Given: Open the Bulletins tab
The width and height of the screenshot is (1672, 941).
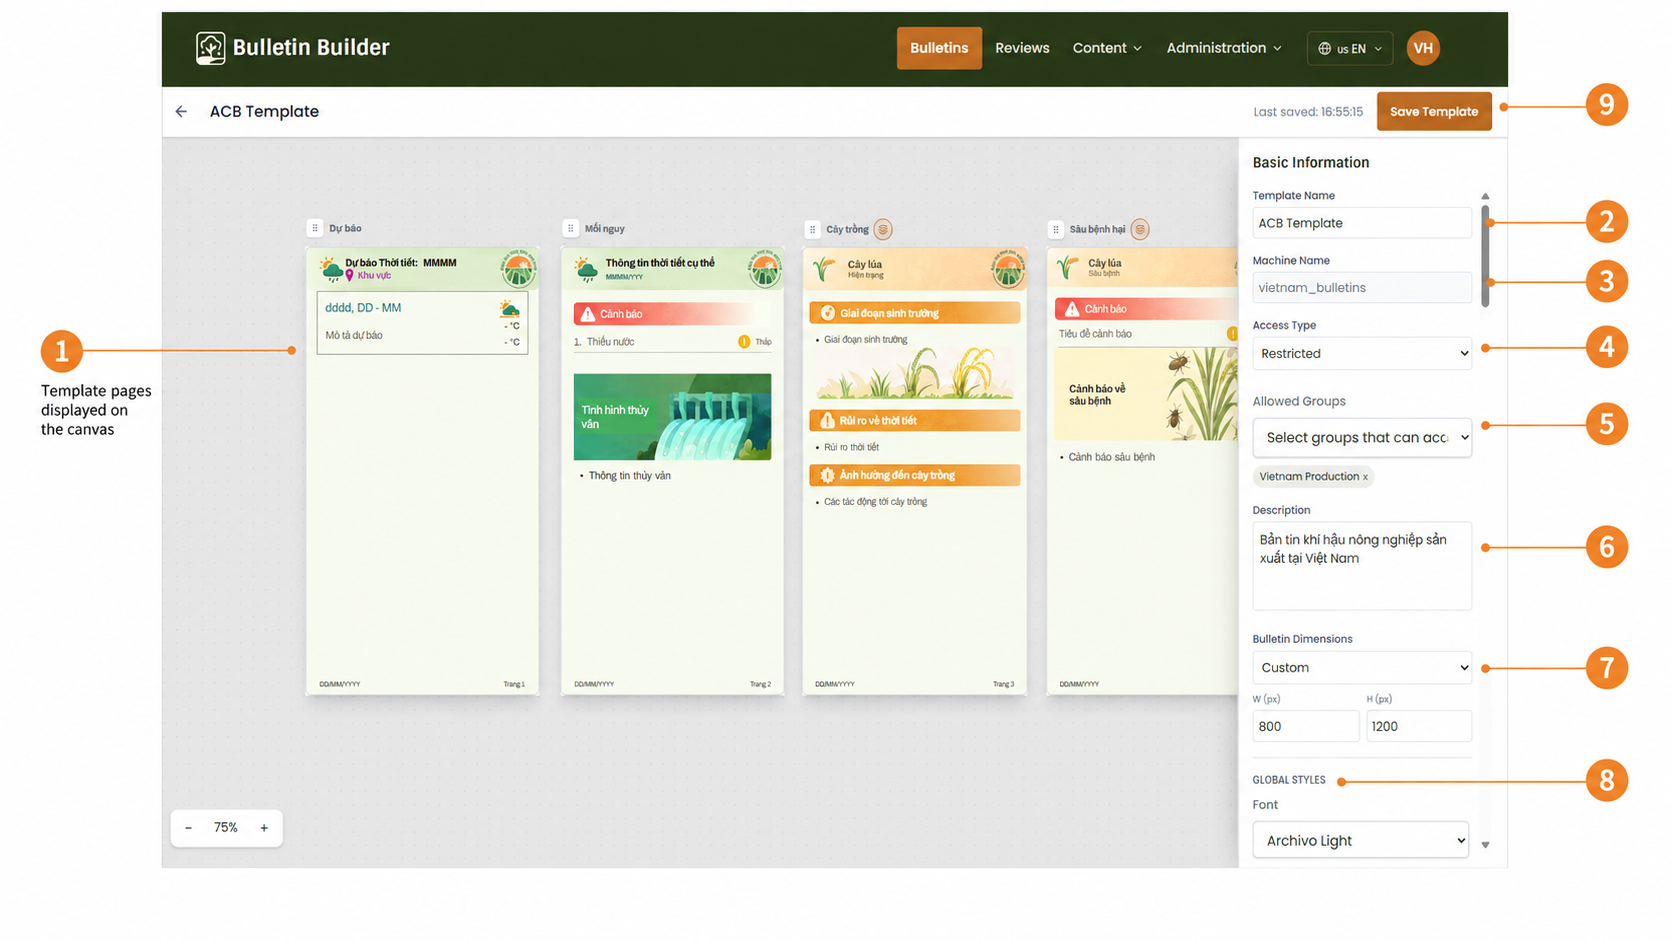Looking at the screenshot, I should coord(939,48).
